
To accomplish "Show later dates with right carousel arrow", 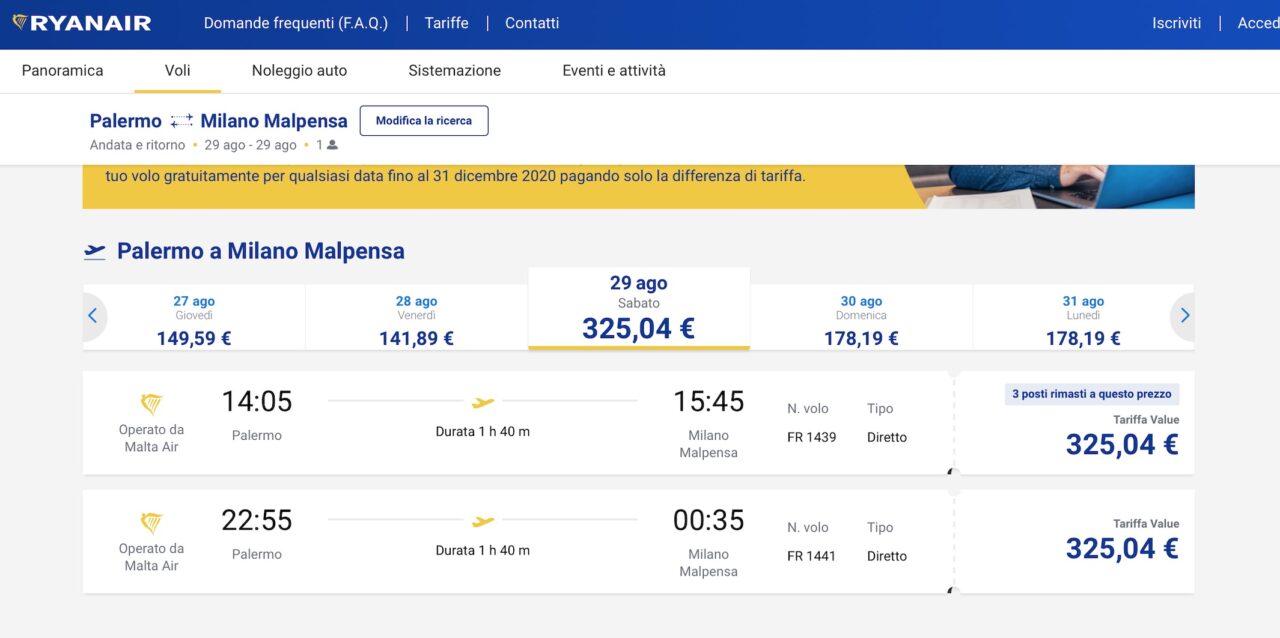I will pyautogui.click(x=1184, y=316).
